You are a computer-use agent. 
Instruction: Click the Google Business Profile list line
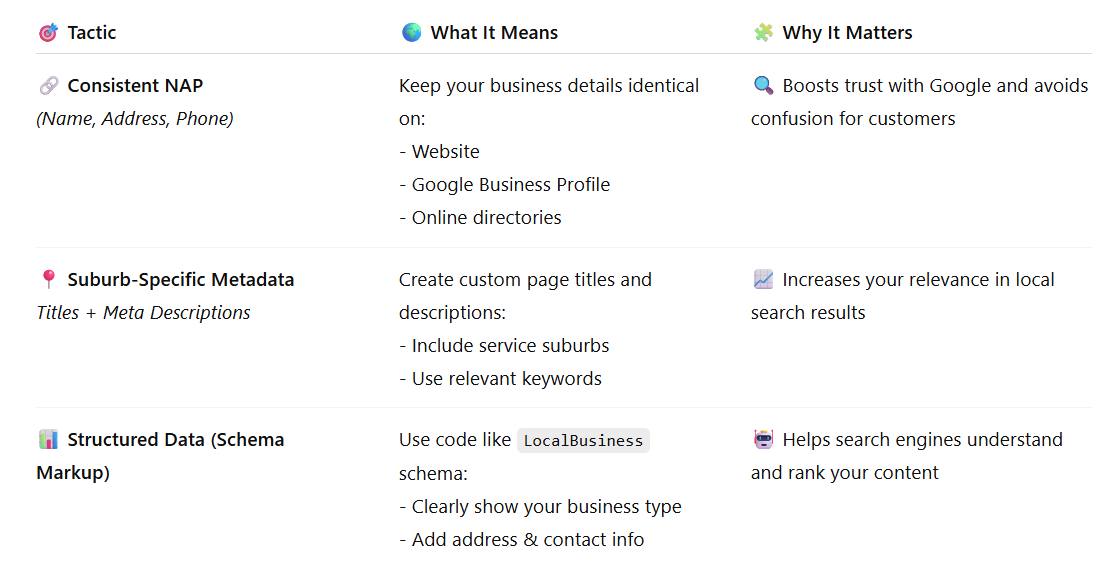pyautogui.click(x=504, y=185)
